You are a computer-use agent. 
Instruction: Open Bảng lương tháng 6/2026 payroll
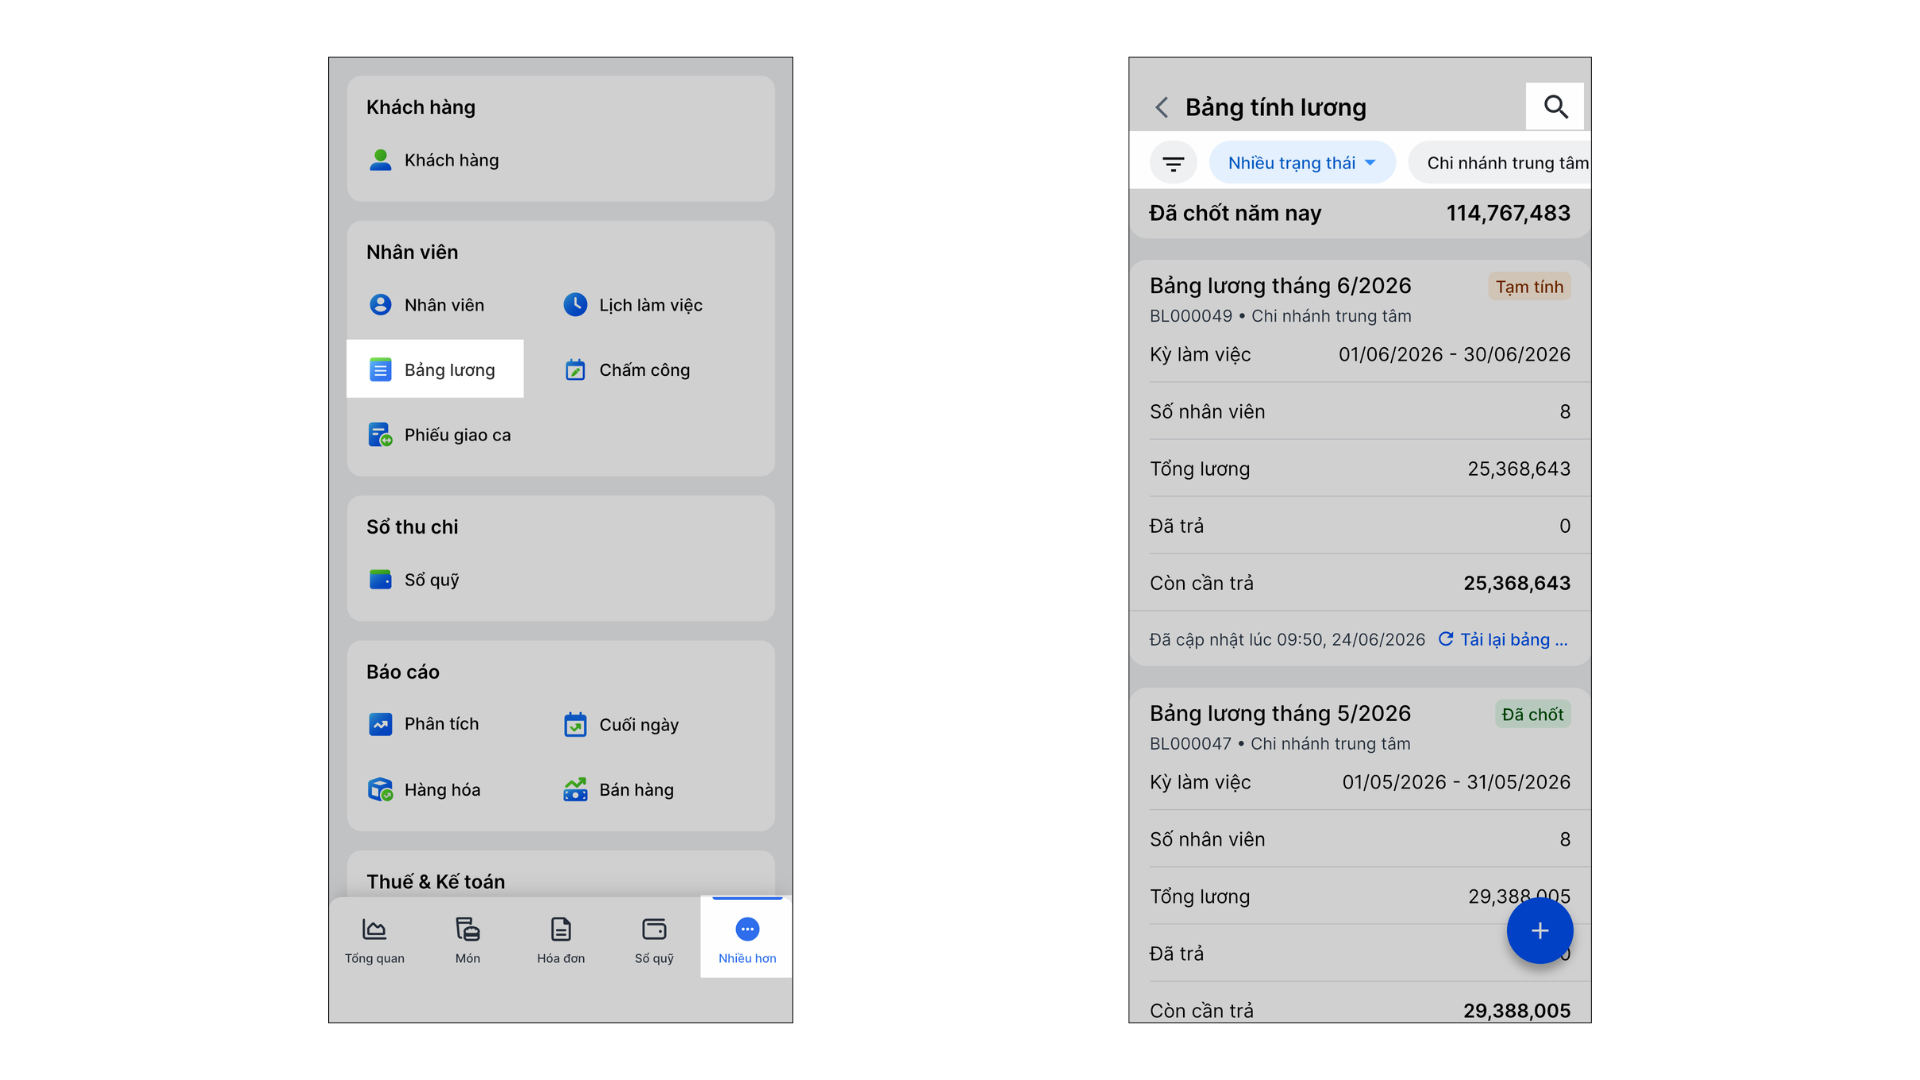pyautogui.click(x=1280, y=286)
